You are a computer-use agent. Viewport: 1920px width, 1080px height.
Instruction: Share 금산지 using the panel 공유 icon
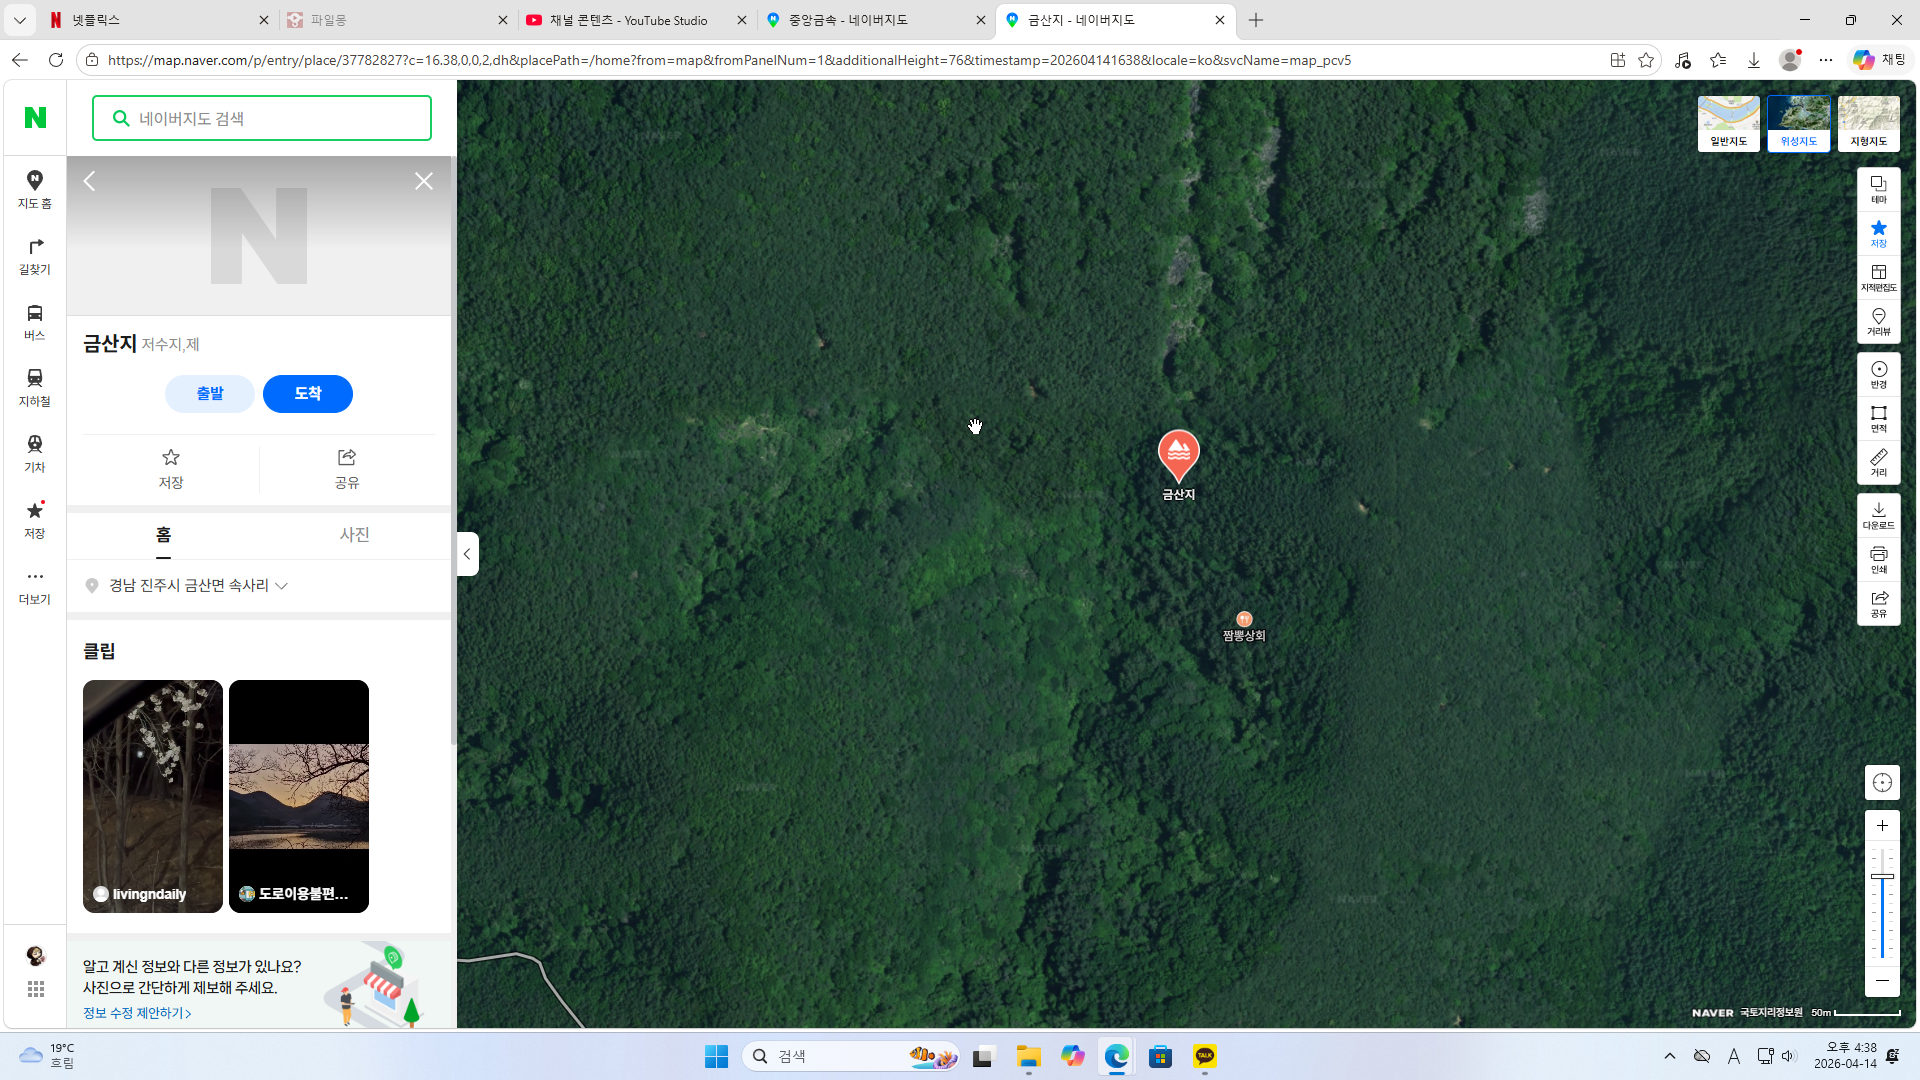[347, 469]
